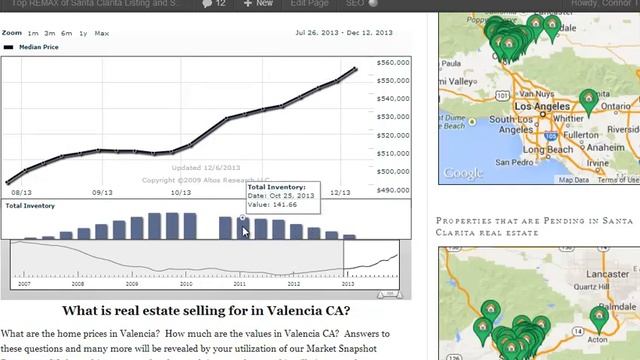This screenshot has width=640, height=360.
Task: Click the 12/13 date axis label
Action: [340, 193]
